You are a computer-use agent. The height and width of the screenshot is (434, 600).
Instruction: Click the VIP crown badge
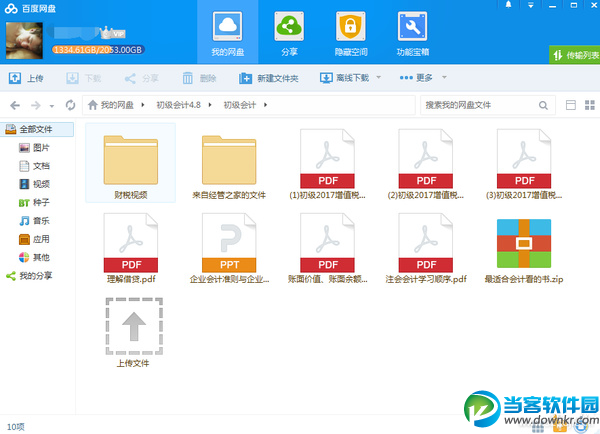tap(112, 33)
